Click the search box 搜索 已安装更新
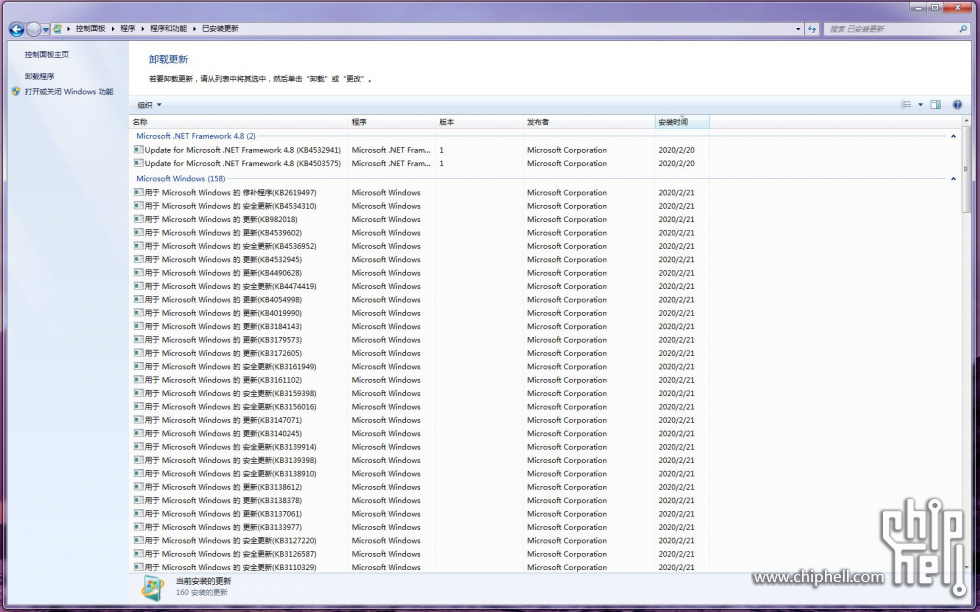This screenshot has width=980, height=612. coord(891,29)
